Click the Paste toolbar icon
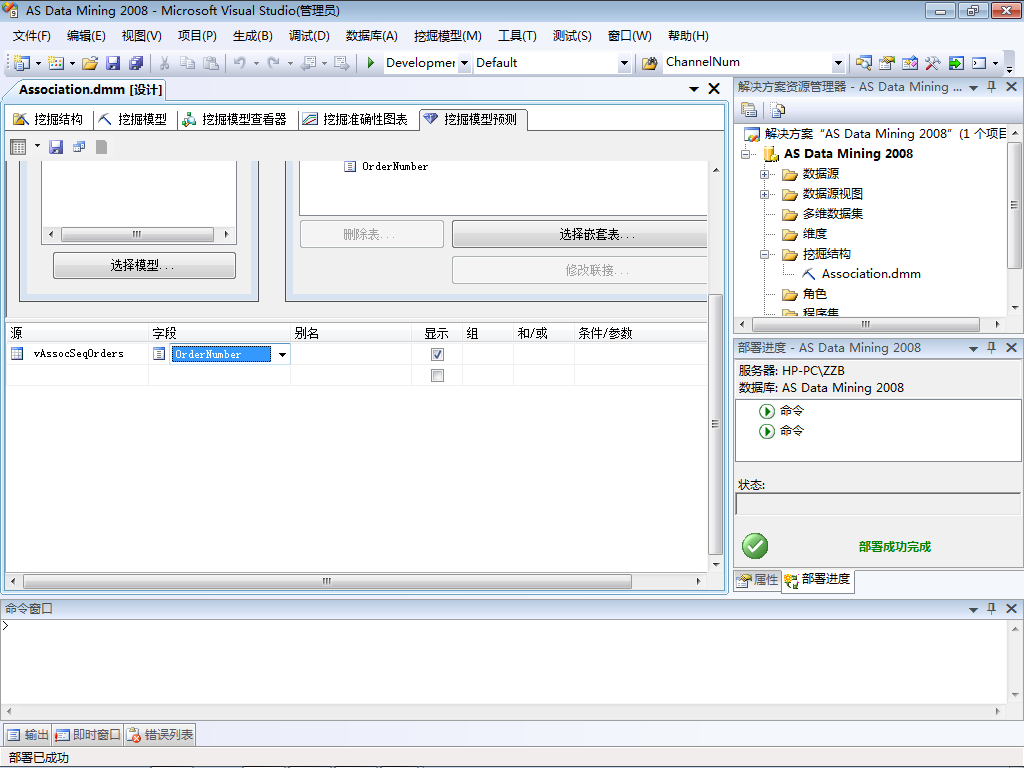Image resolution: width=1024 pixels, height=768 pixels. tap(211, 63)
